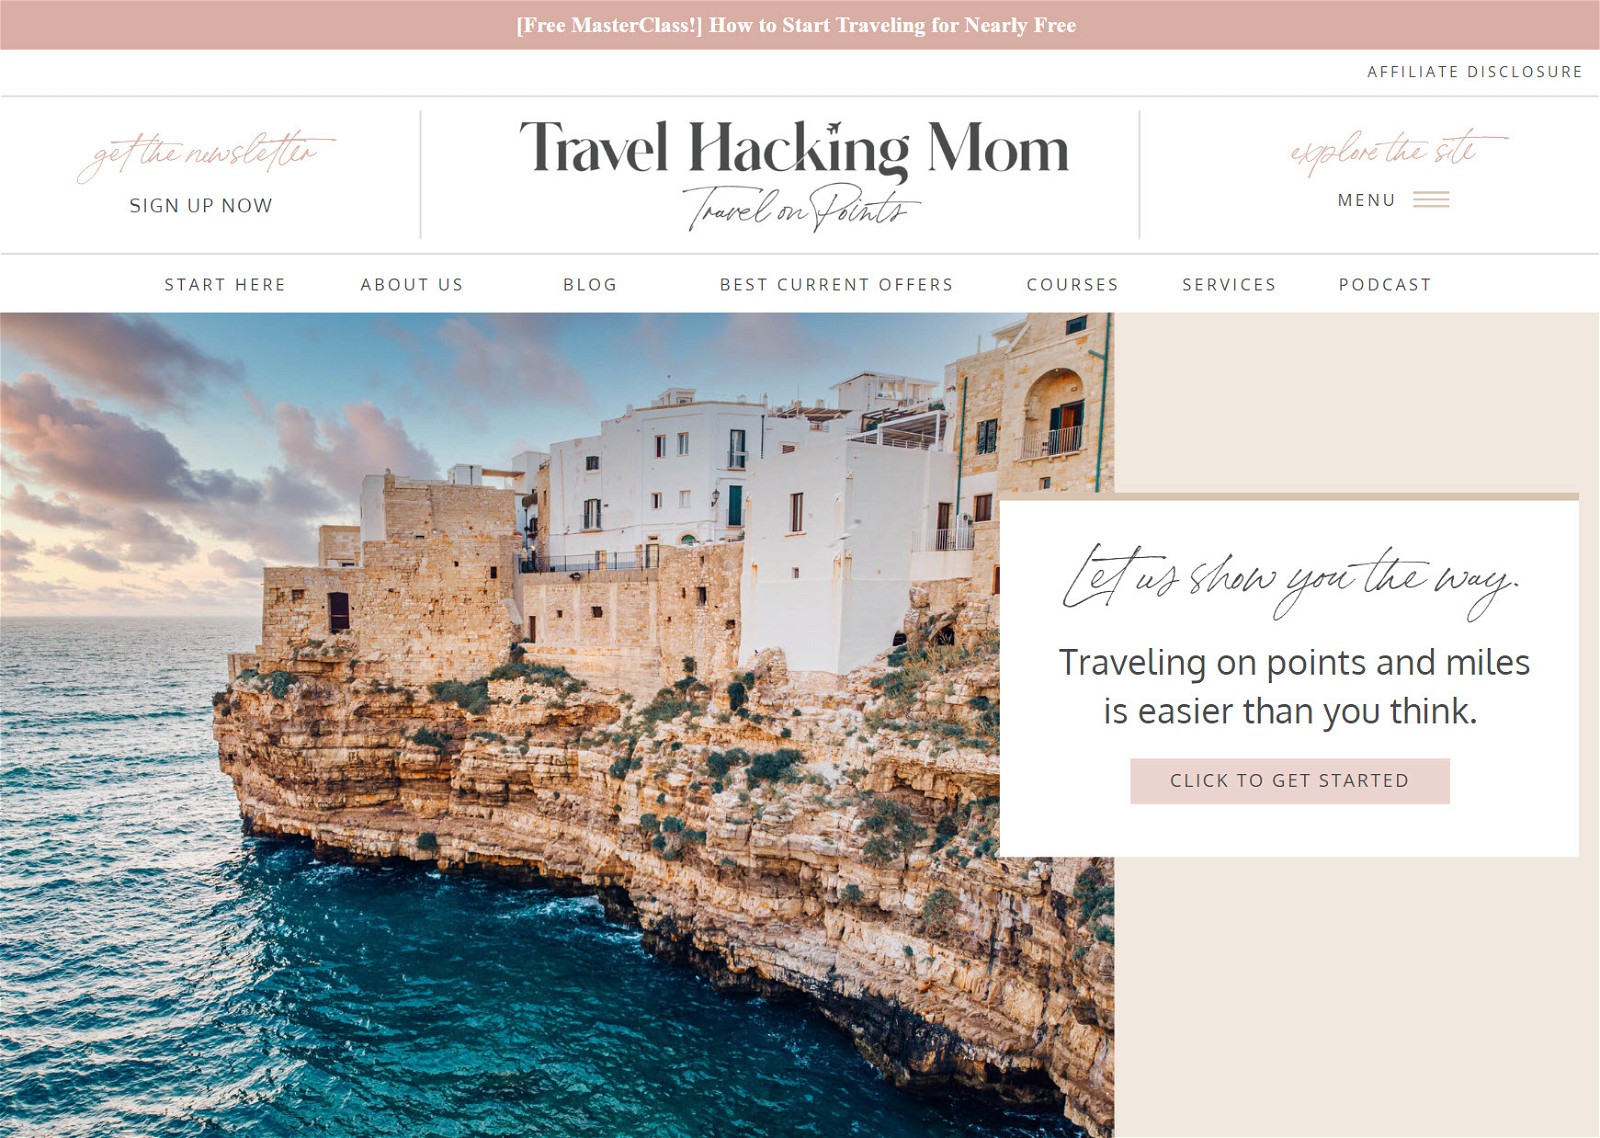
Task: Click the CLICK TO GET STARTED button
Action: (x=1290, y=781)
